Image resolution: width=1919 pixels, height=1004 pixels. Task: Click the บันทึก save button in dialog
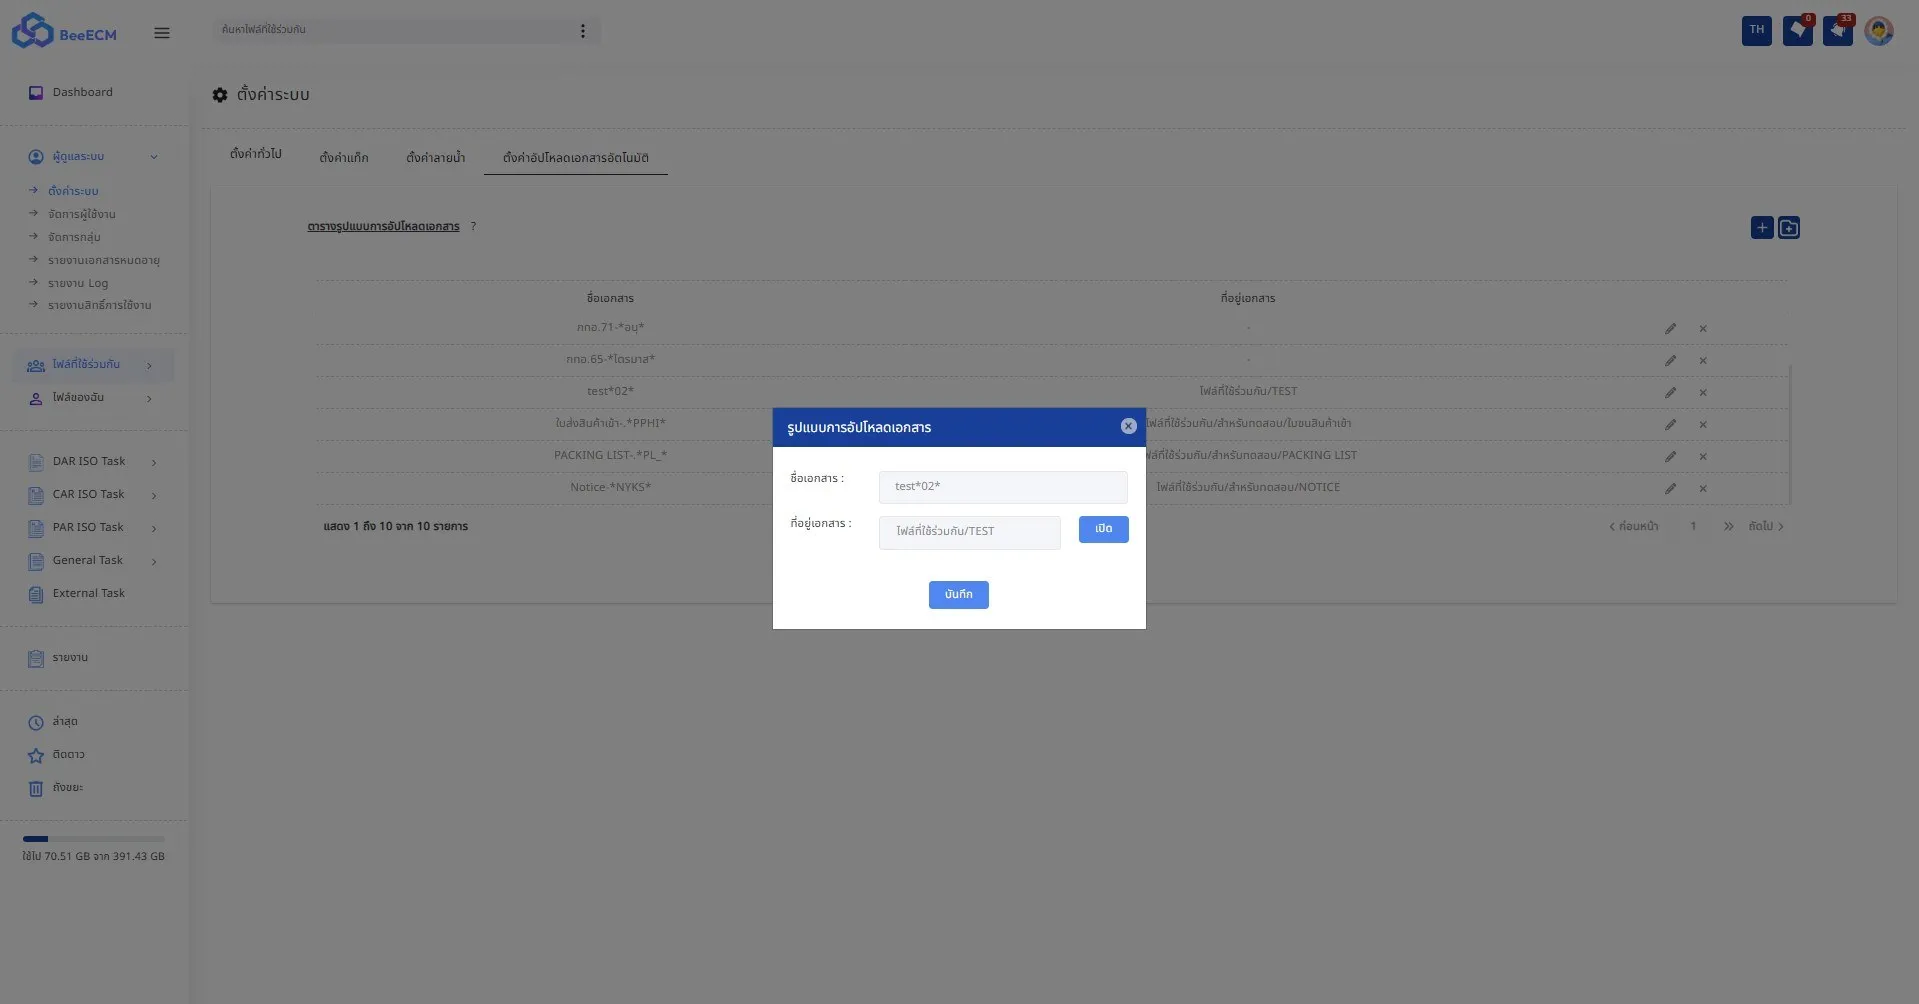coord(957,594)
